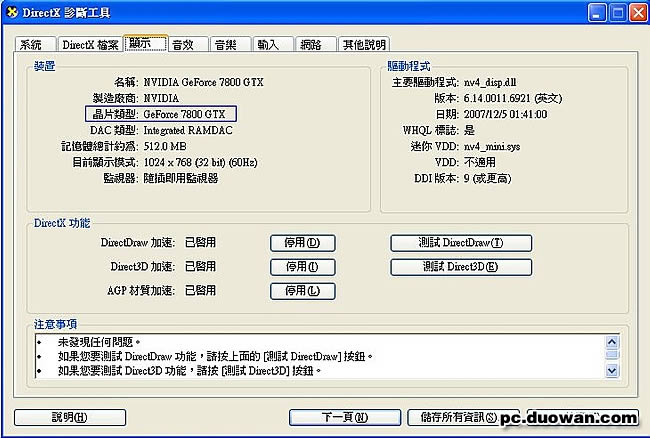Viewport: 650px width, 438px height.
Task: Click the monitor value 隨插即用監視器
Action: click(181, 179)
